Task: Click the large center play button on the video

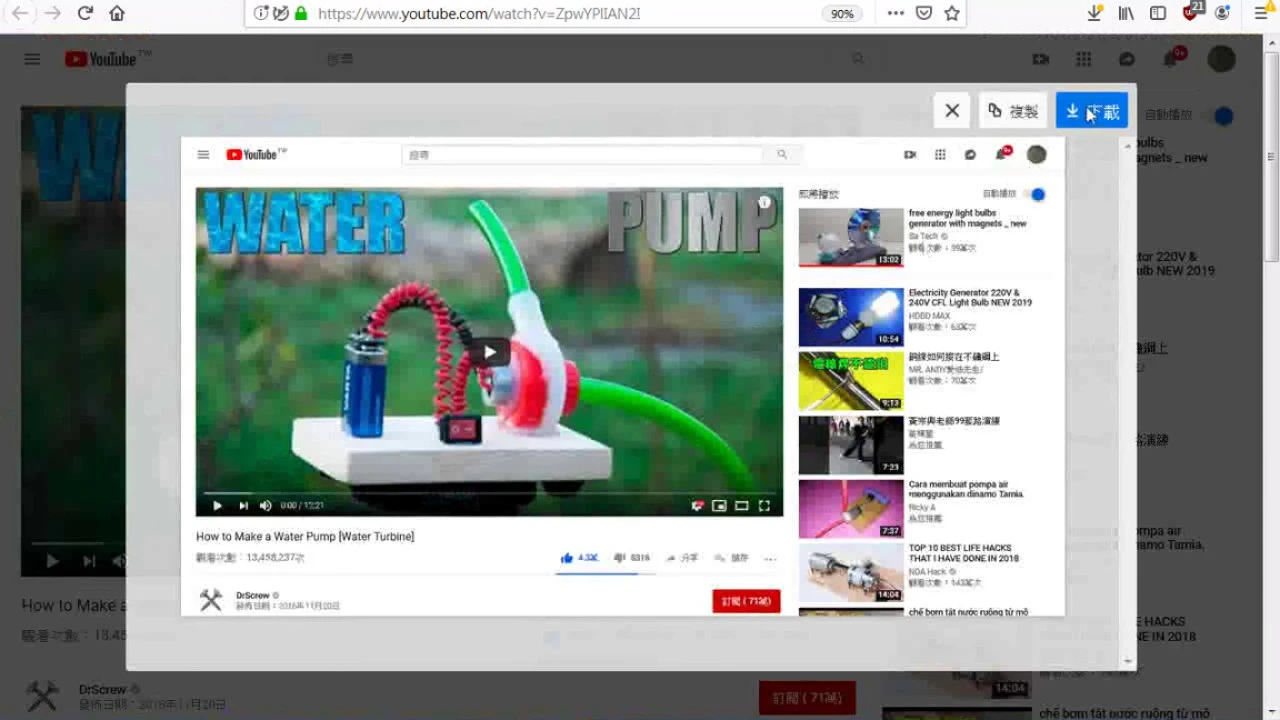Action: tap(490, 352)
